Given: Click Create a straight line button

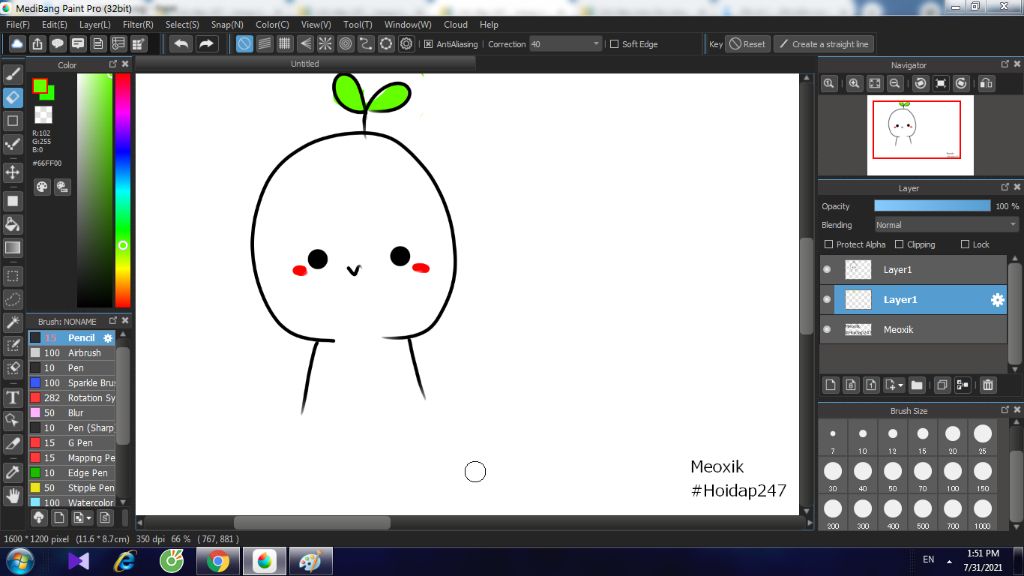Looking at the screenshot, I should click(x=824, y=44).
